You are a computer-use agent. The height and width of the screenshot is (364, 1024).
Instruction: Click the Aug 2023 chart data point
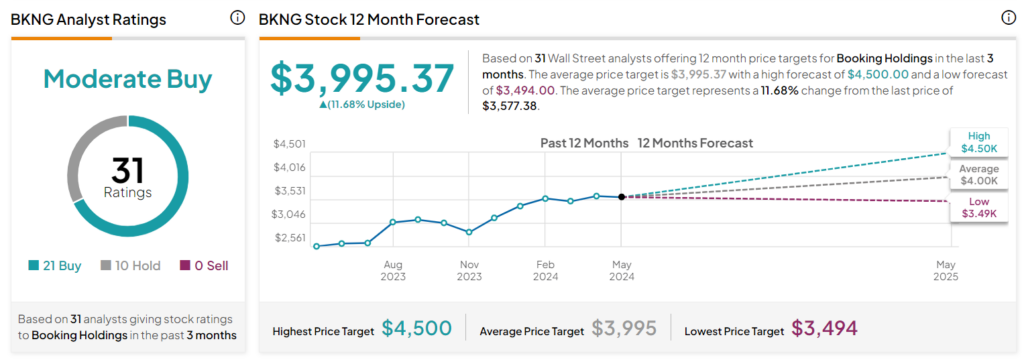393,222
